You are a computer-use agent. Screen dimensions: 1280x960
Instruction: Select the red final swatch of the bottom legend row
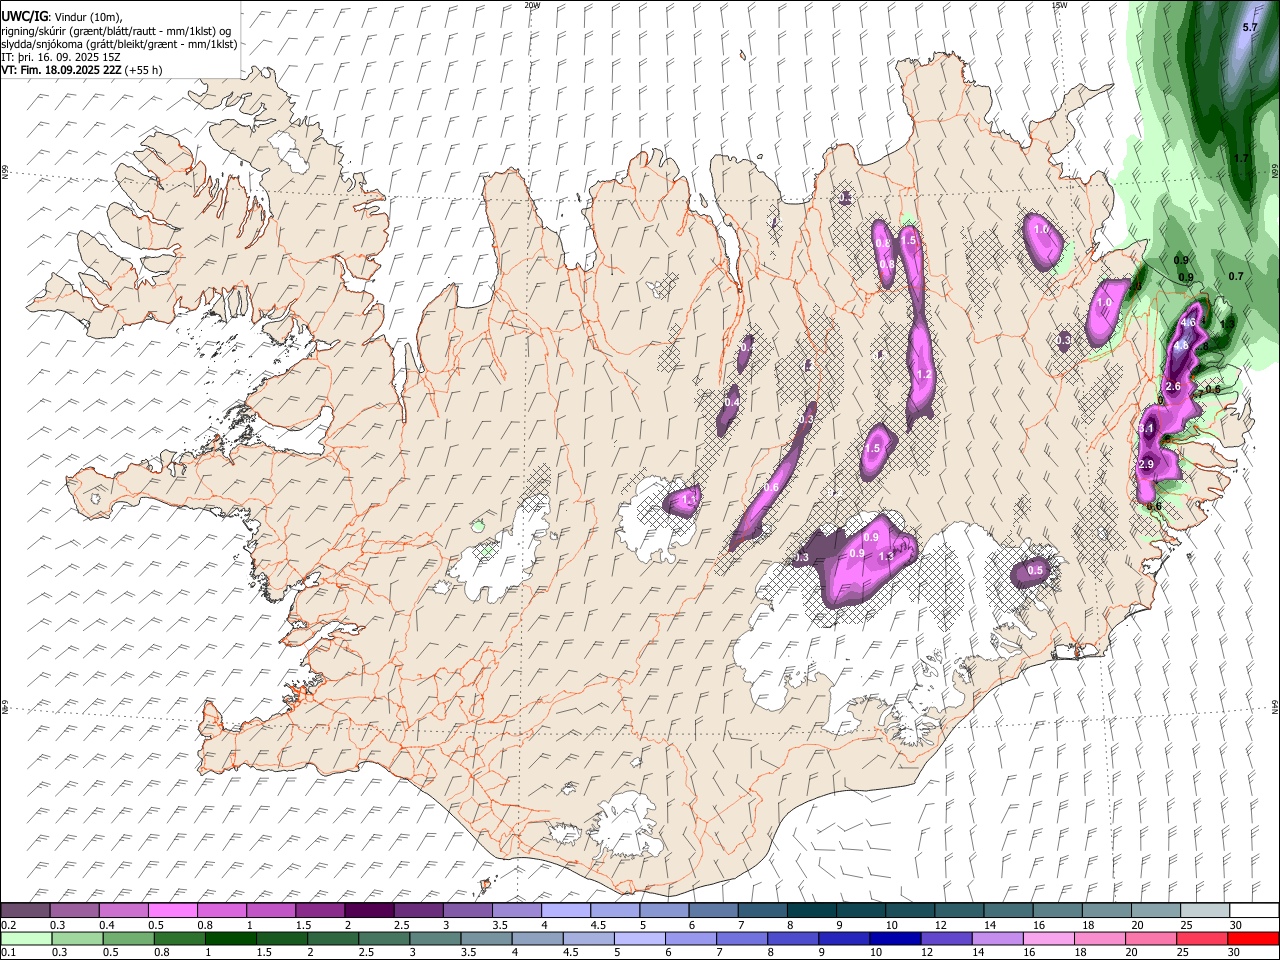(x=1253, y=938)
